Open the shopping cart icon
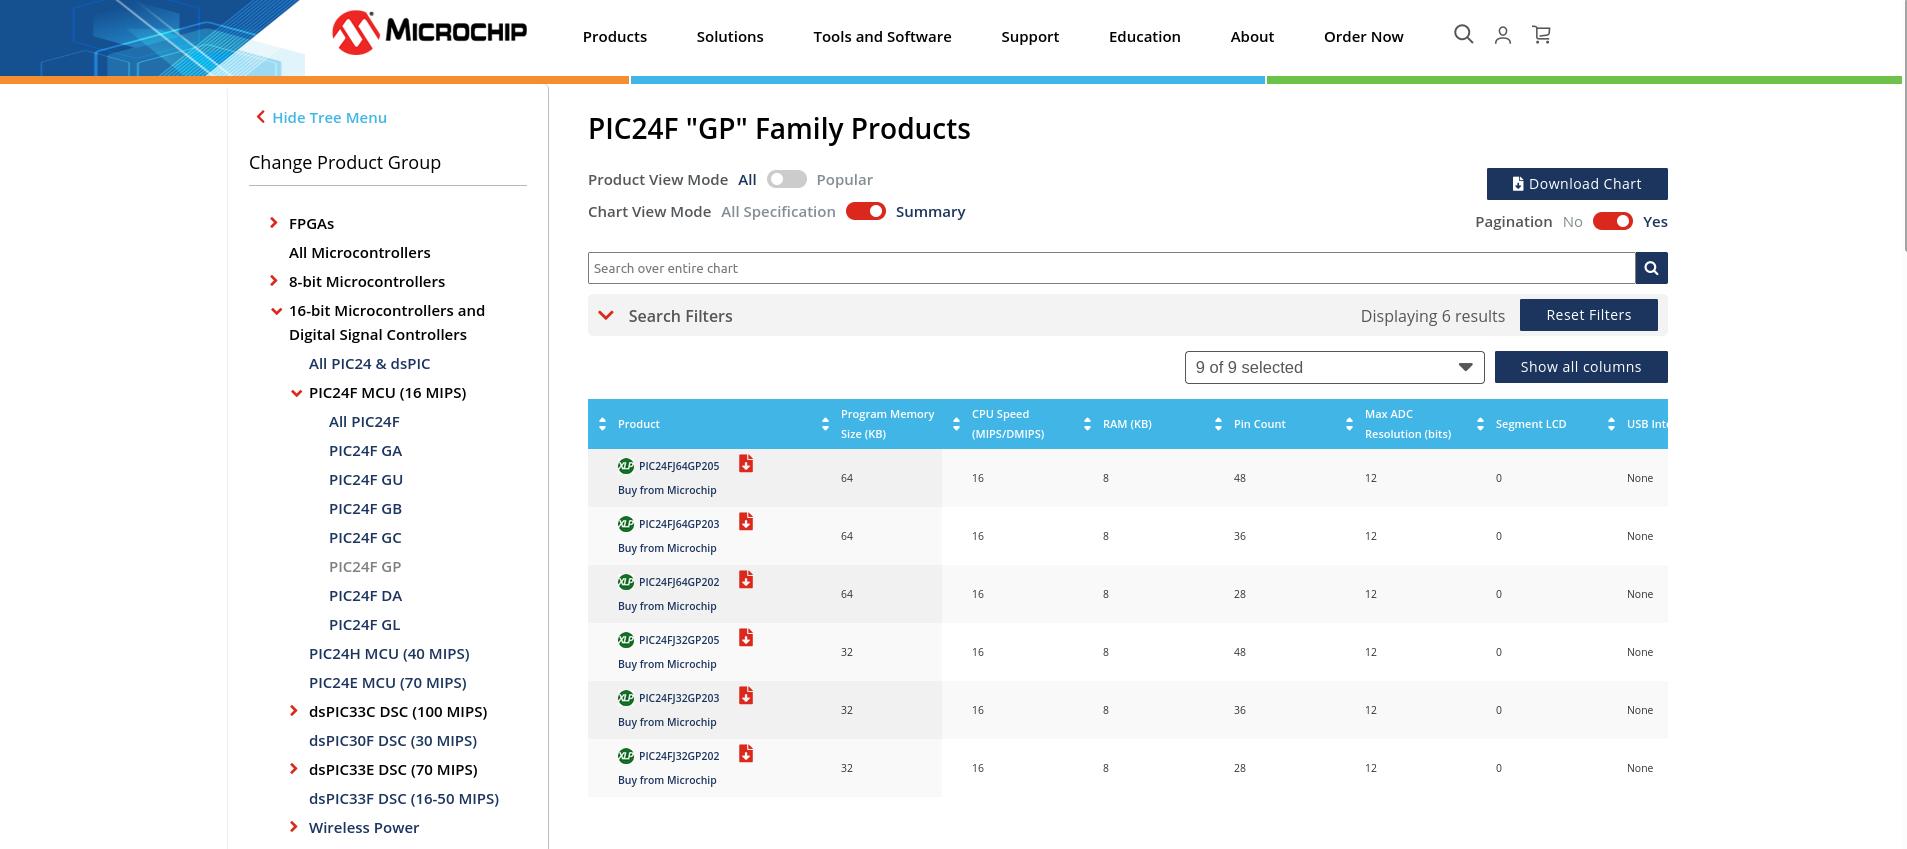This screenshot has width=1907, height=849. point(1541,35)
